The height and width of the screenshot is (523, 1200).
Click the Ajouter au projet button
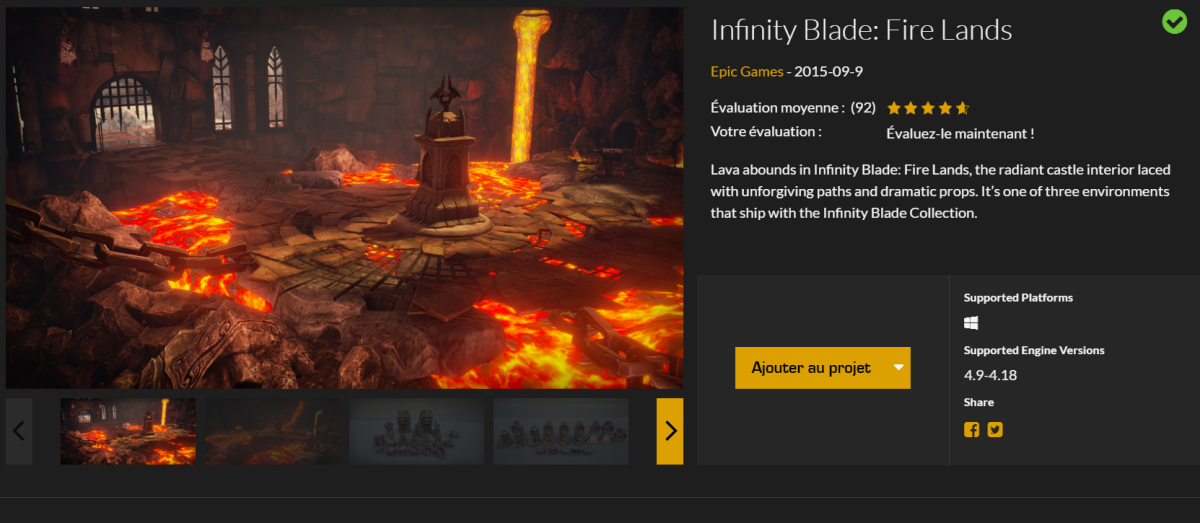(x=811, y=368)
